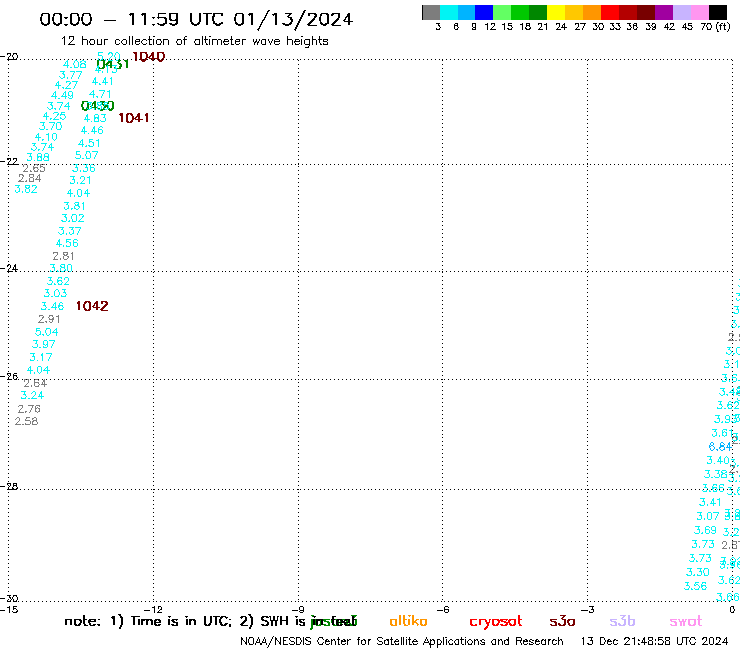This screenshot has width=740, height=650.
Task: Click the s3a pass time label 1042
Action: coord(92,306)
